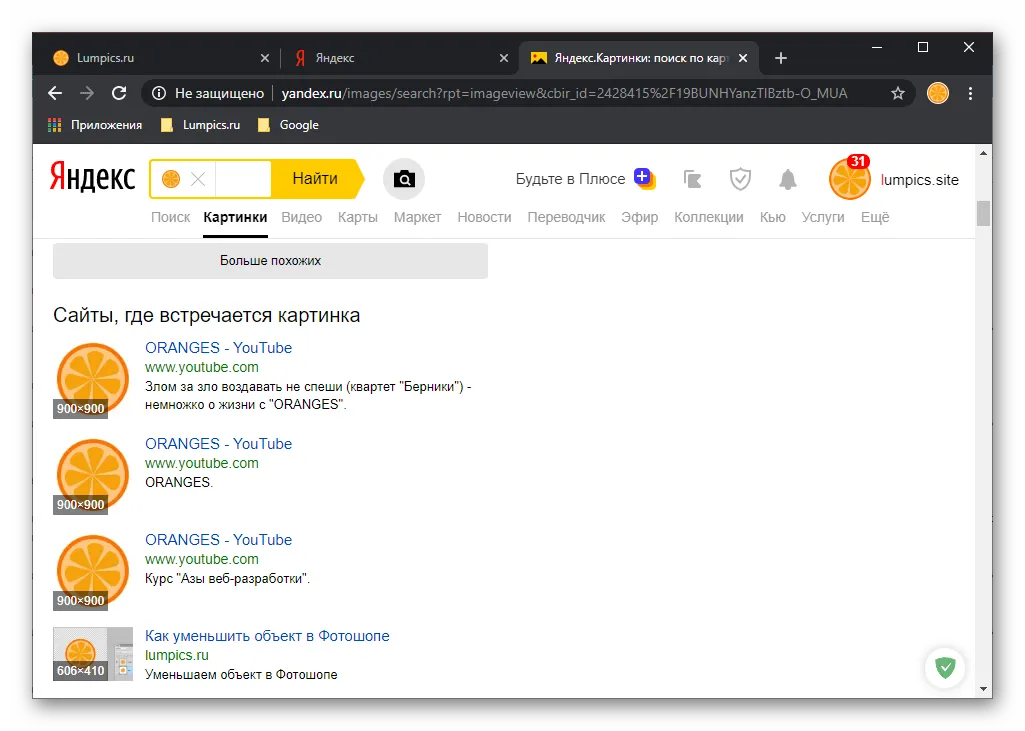Viewport: 1025px width, 731px height.
Task: Click the scrollbar up arrow
Action: click(x=983, y=153)
